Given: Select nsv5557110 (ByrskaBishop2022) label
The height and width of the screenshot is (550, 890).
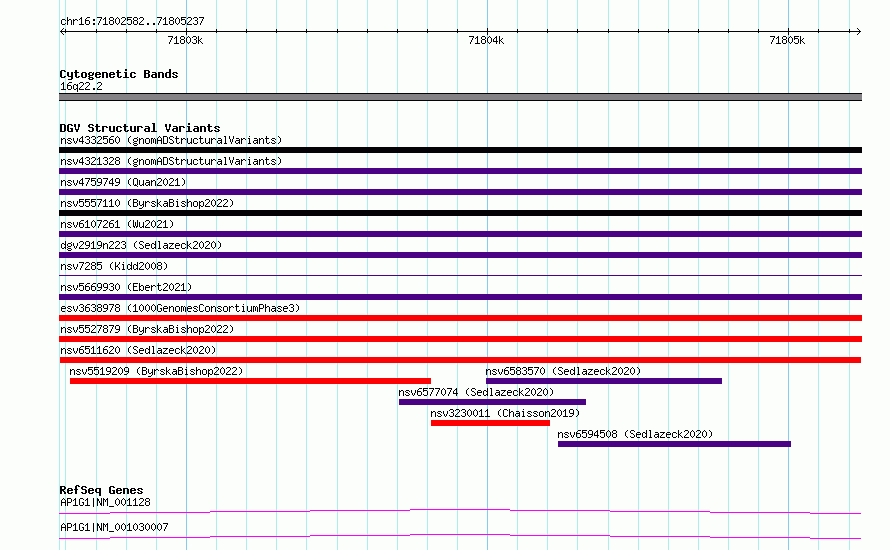Looking at the screenshot, I should click(x=147, y=203).
